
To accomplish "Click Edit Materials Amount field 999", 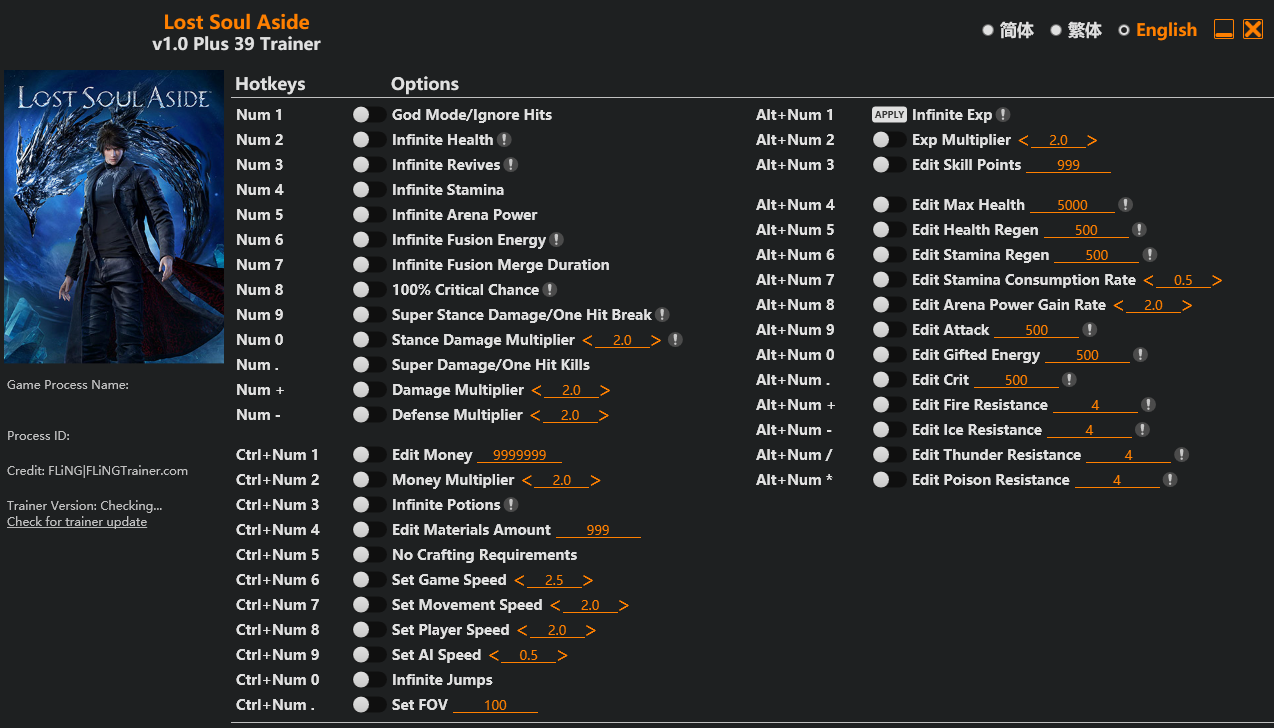I will (x=598, y=530).
